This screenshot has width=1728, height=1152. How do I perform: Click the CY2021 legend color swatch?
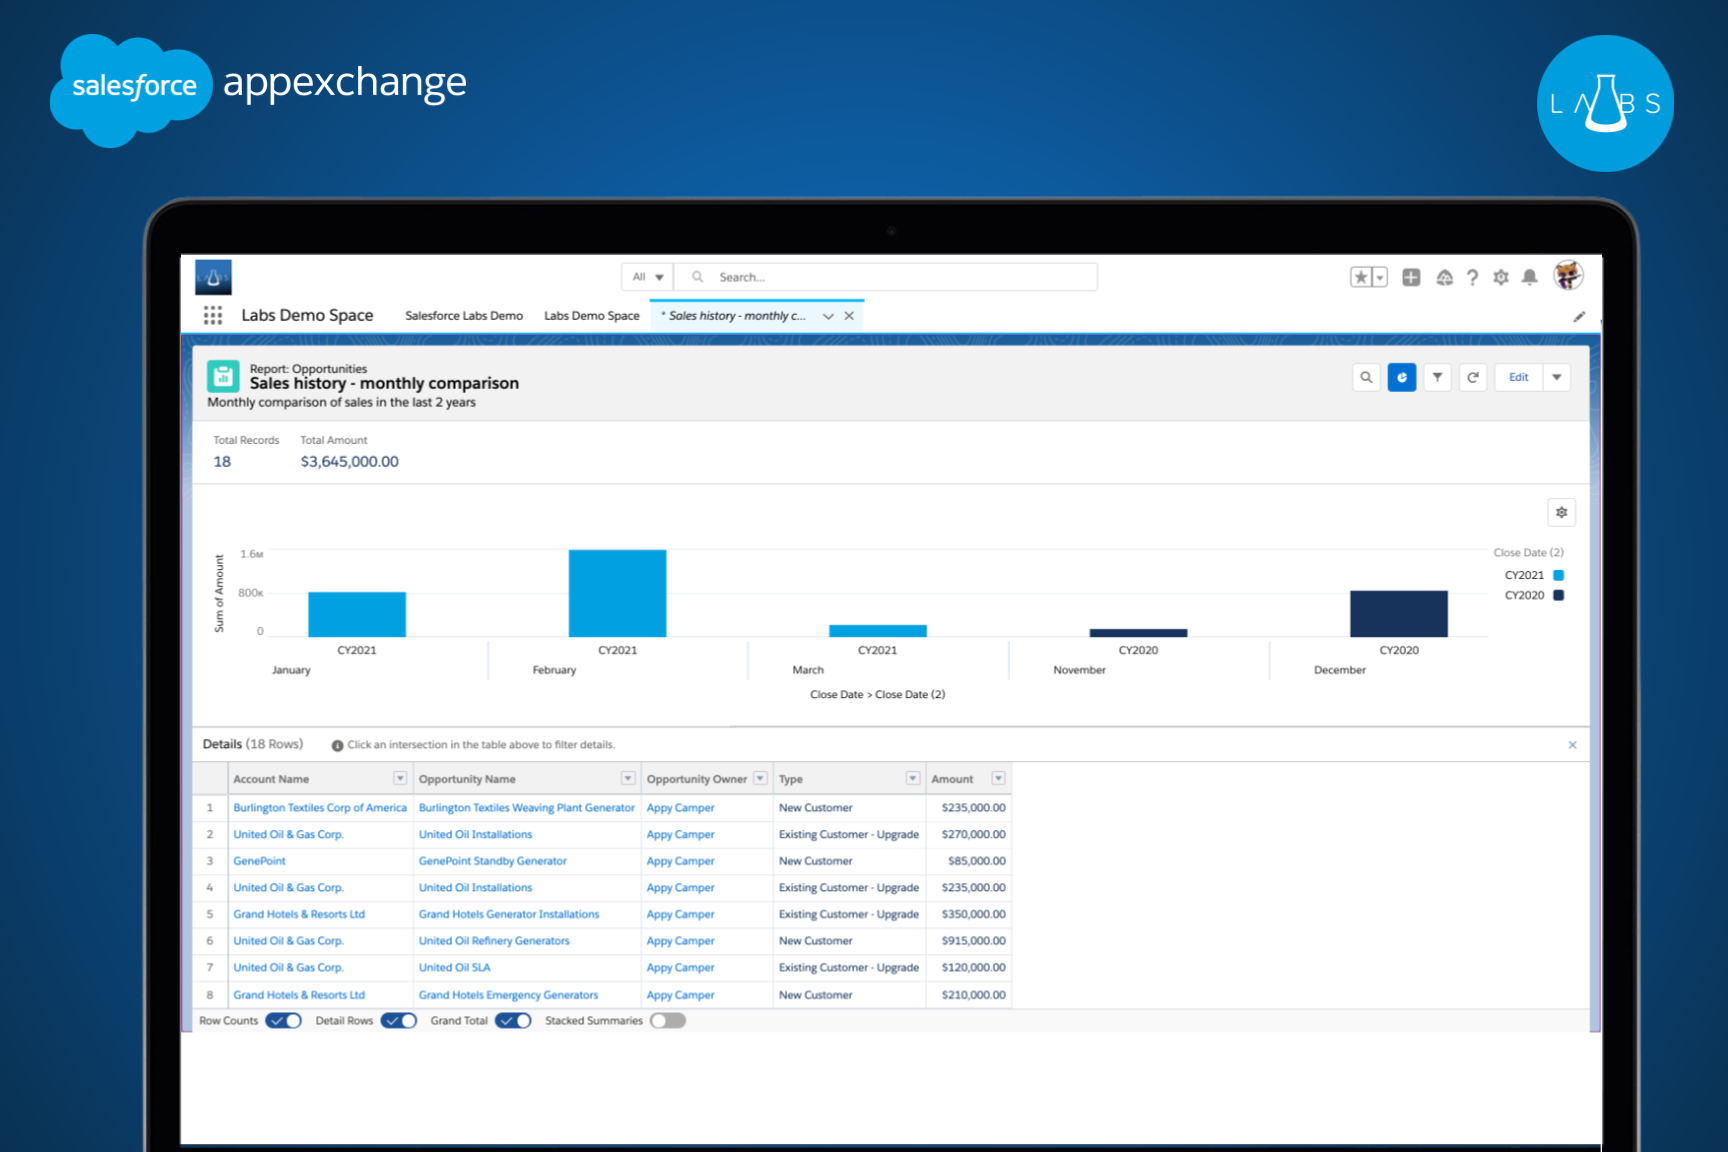[1558, 575]
